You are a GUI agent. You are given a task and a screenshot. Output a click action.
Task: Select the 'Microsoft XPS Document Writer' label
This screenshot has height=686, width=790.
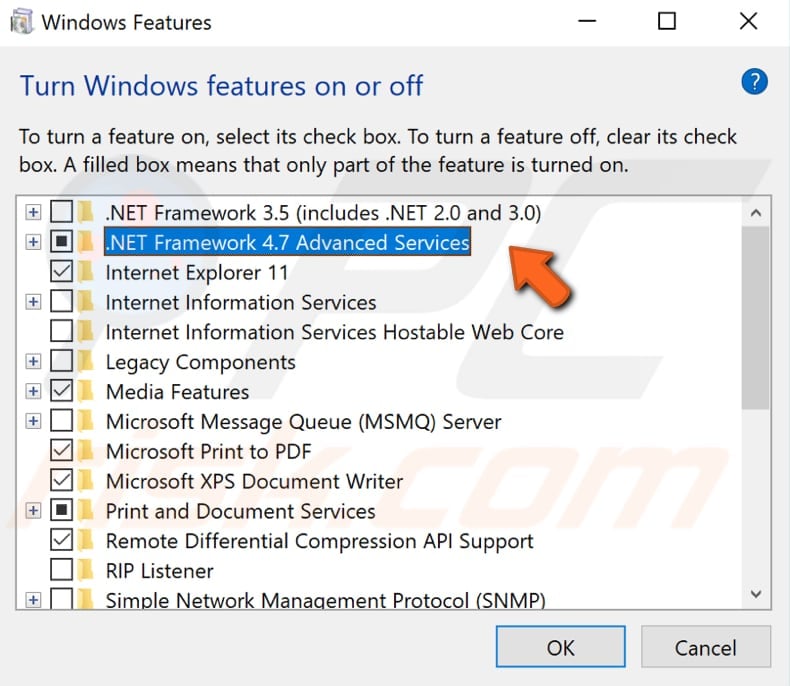click(x=254, y=481)
